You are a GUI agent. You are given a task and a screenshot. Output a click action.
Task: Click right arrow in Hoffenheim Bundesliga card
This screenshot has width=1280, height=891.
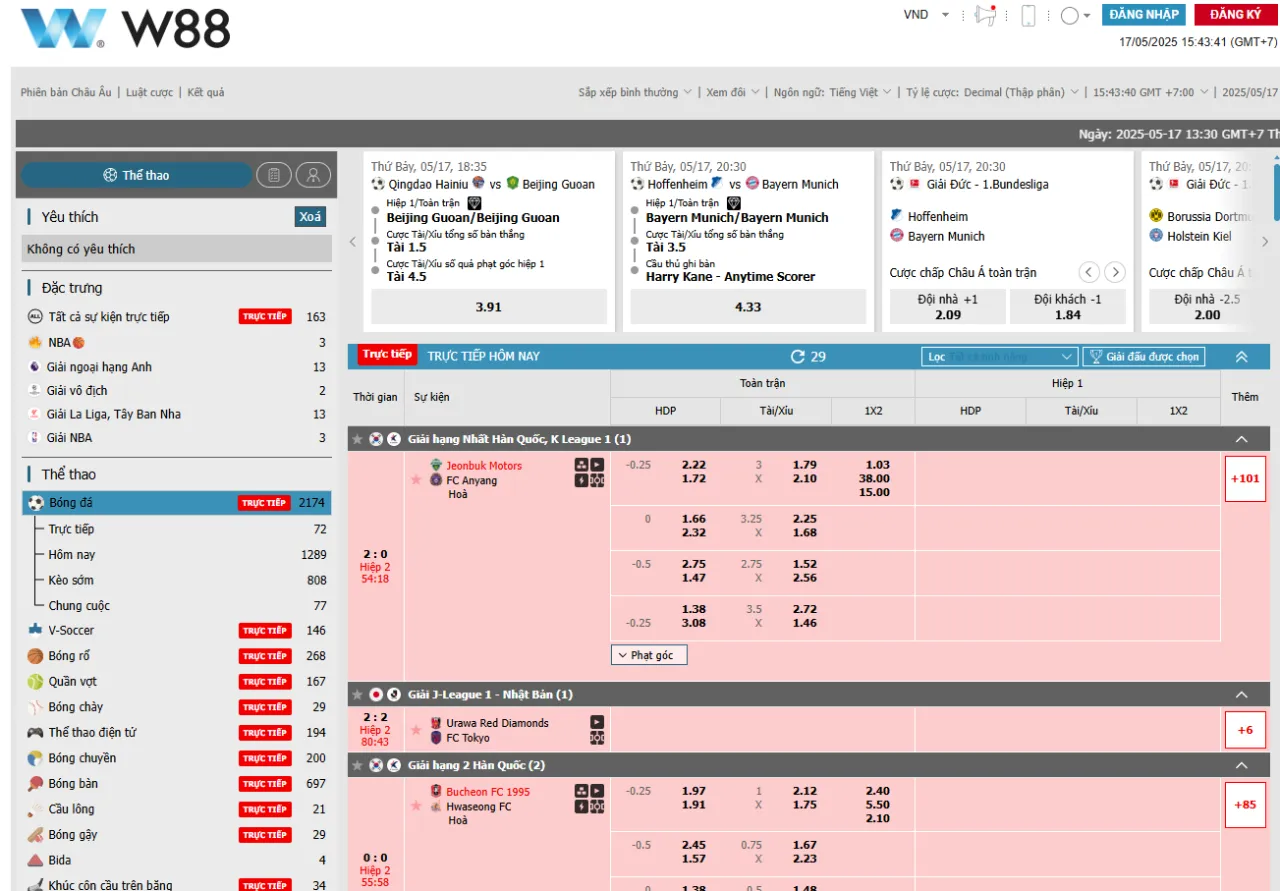tap(1115, 272)
